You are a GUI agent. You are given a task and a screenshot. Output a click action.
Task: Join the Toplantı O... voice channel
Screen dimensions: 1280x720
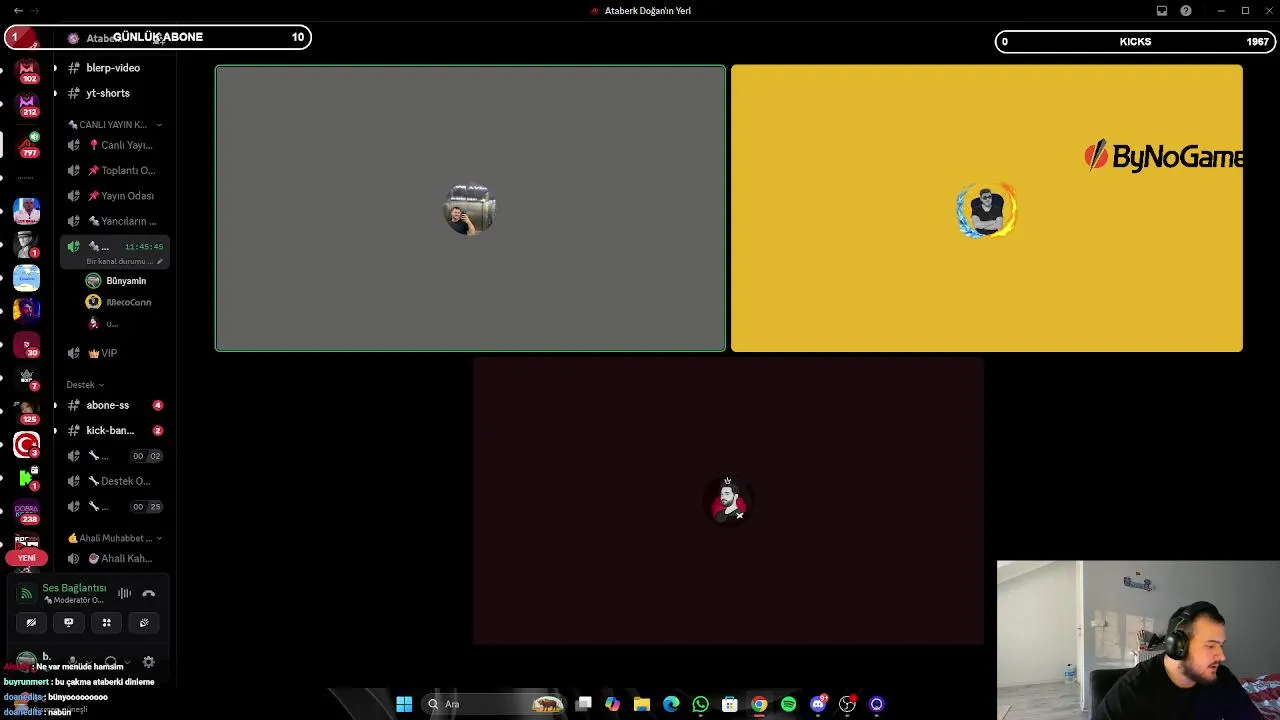click(115, 171)
